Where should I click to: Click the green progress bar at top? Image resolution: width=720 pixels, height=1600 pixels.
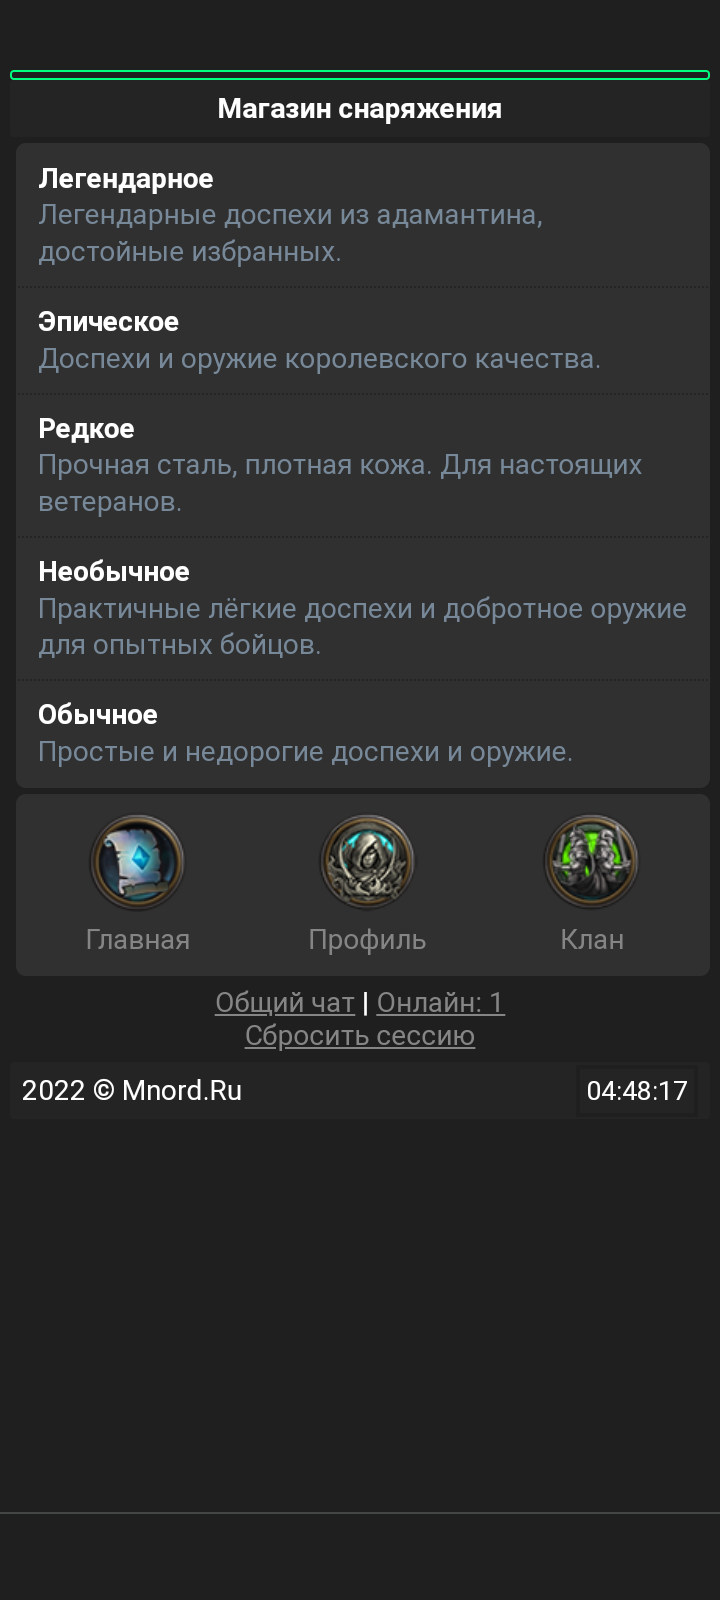coord(360,75)
